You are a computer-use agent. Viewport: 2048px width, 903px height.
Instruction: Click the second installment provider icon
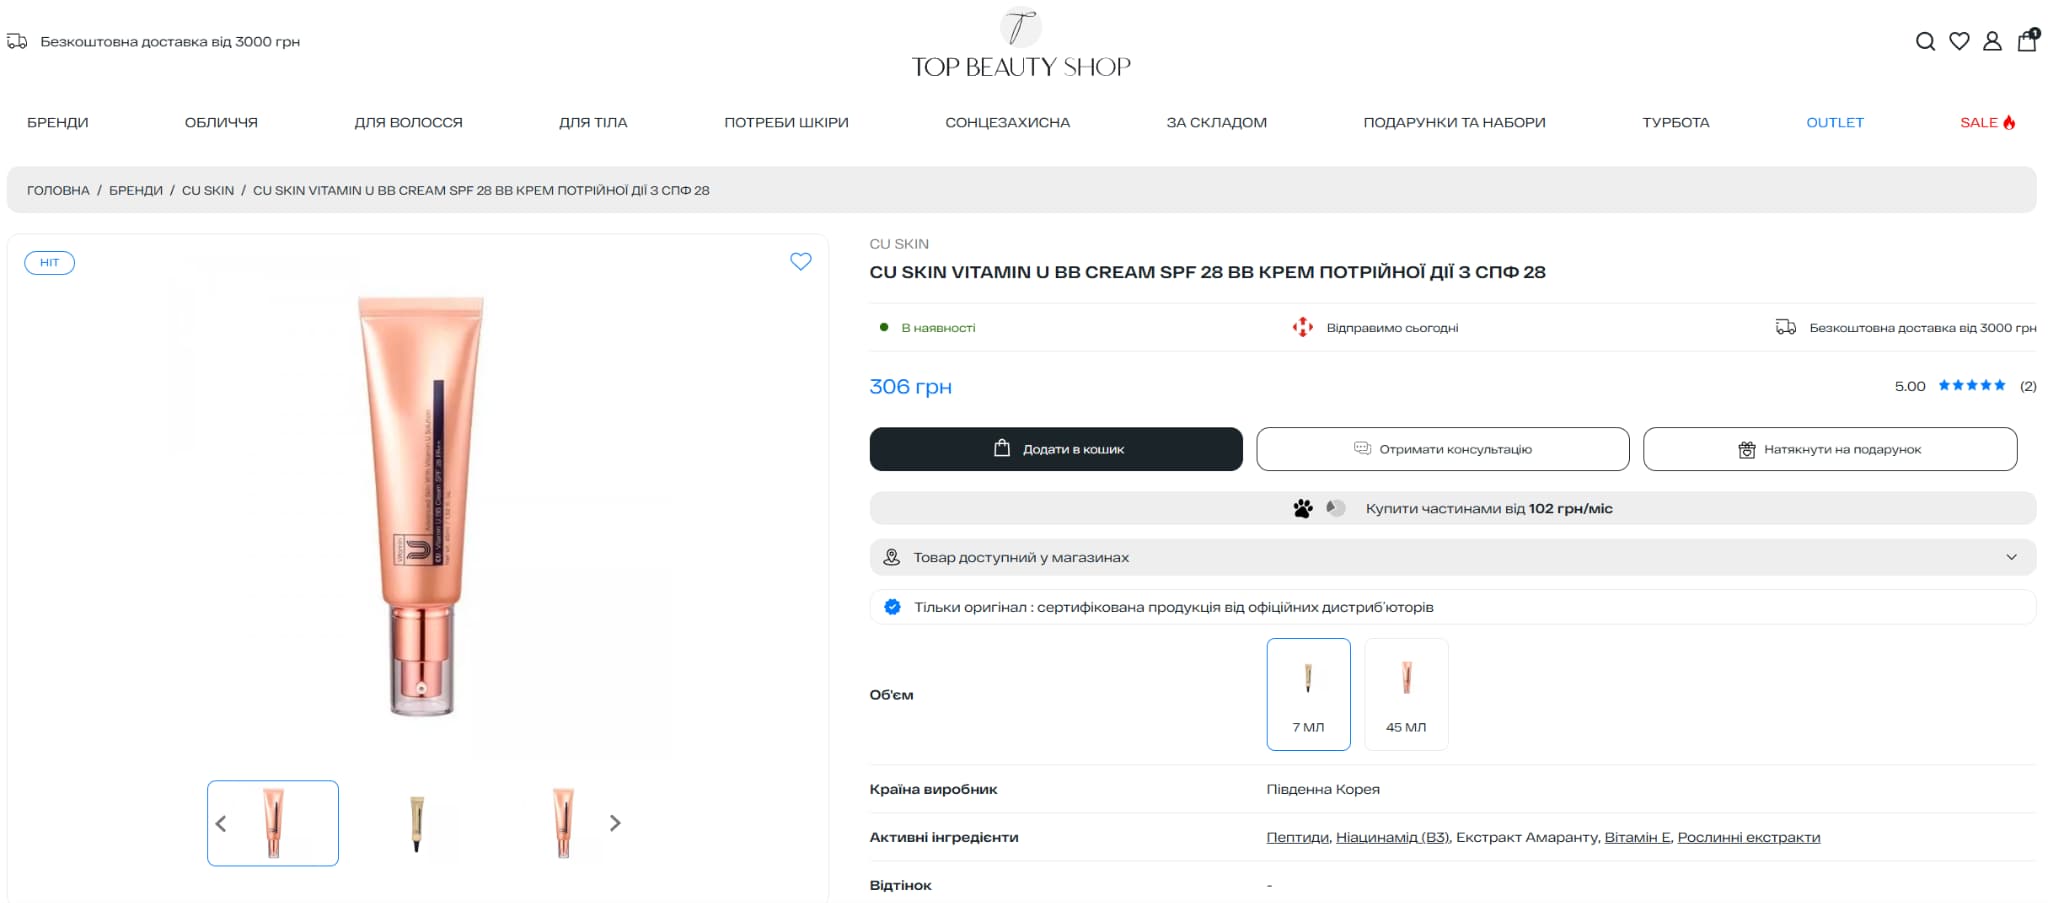(1336, 508)
